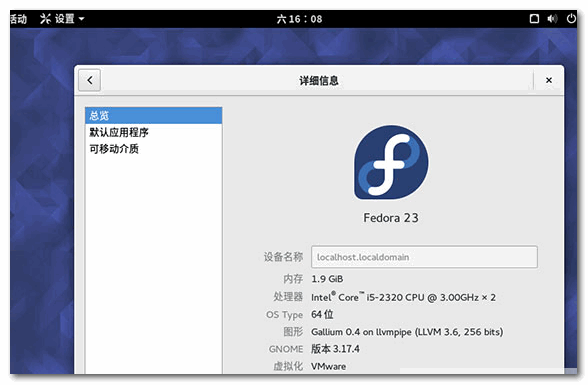This screenshot has width=588, height=385.
Task: Go back with the left arrow button
Action: coord(89,80)
